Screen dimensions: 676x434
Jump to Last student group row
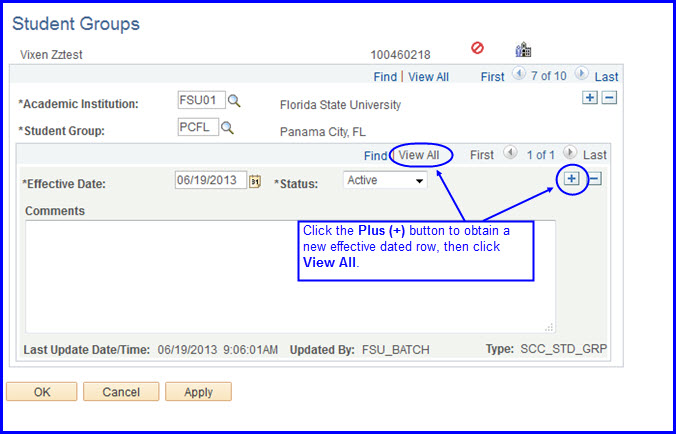607,77
